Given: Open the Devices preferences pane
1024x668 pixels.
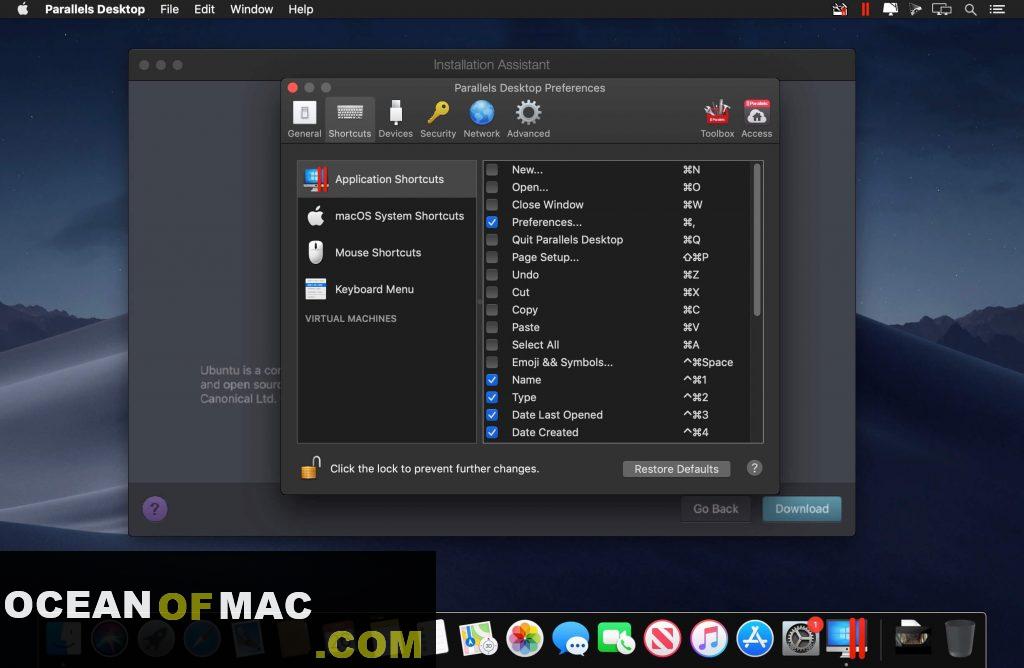Looking at the screenshot, I should (396, 119).
